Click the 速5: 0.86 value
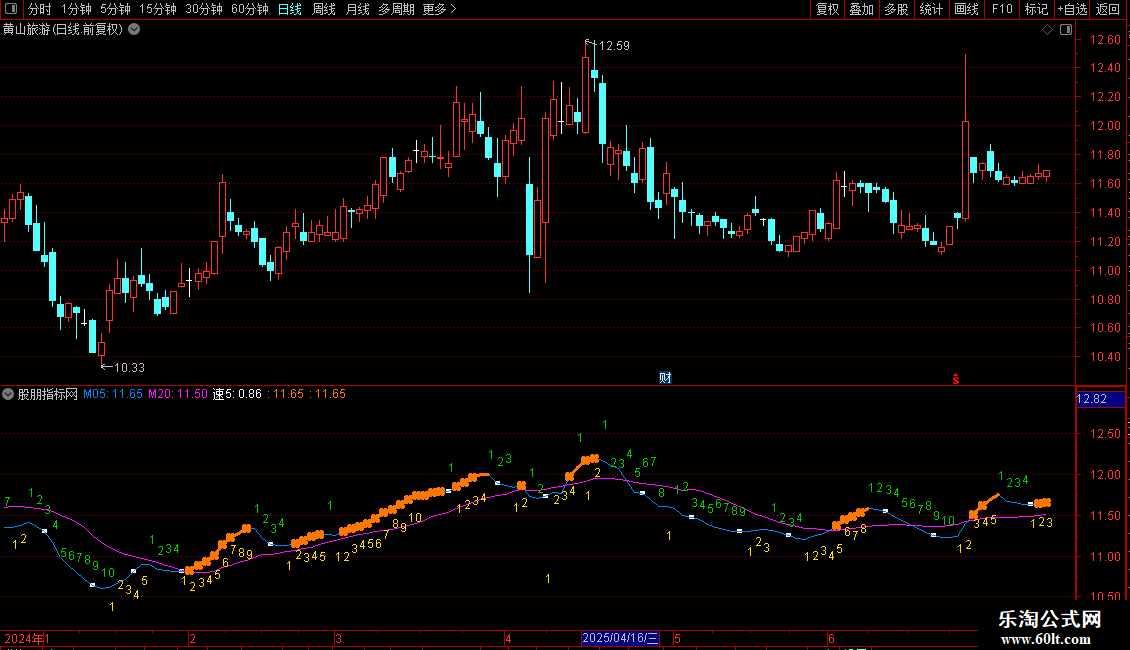Image resolution: width=1130 pixels, height=650 pixels. click(x=237, y=394)
